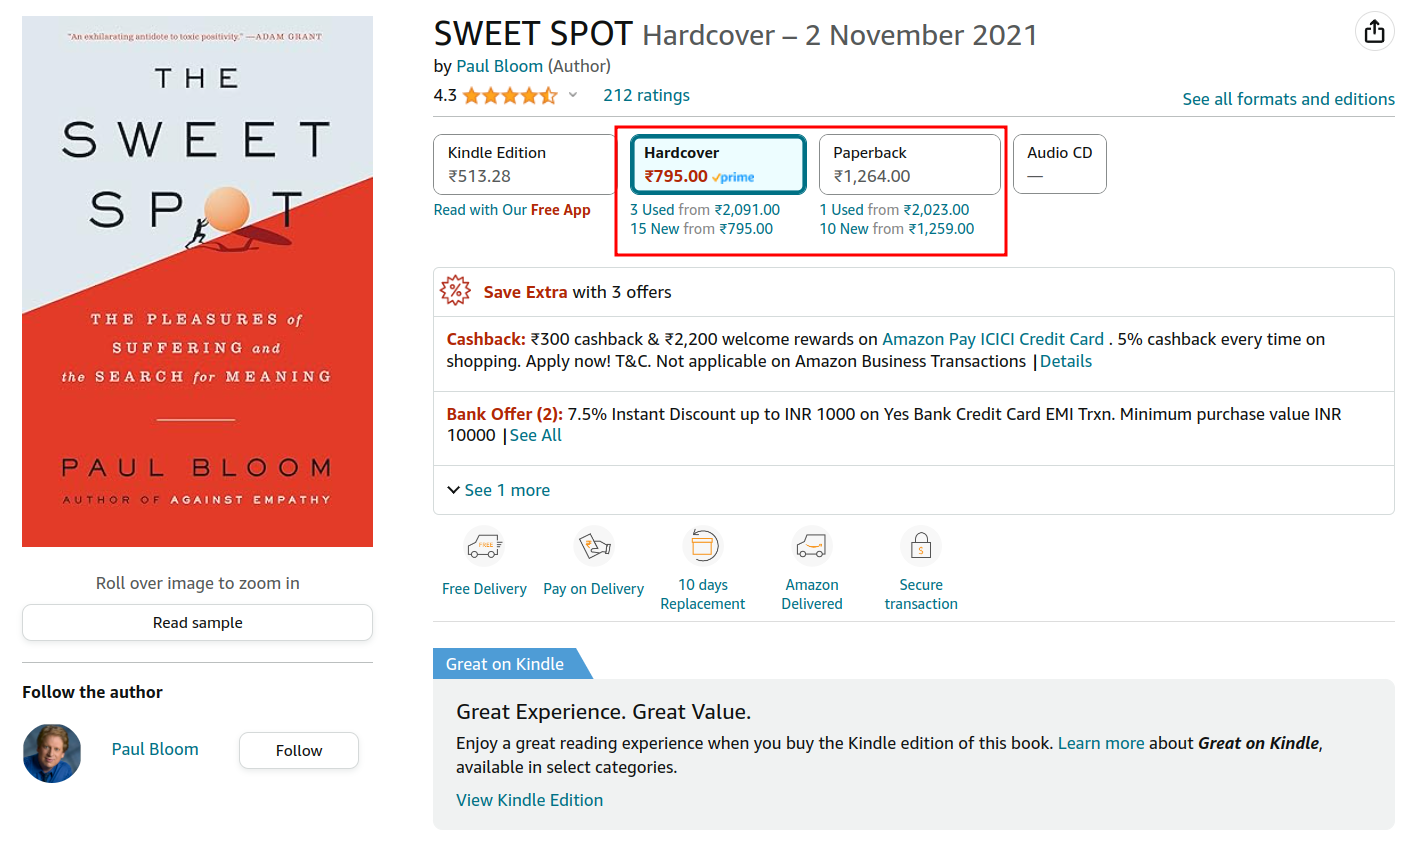Open the 212 ratings link
Image resolution: width=1425 pixels, height=853 pixels.
[646, 95]
